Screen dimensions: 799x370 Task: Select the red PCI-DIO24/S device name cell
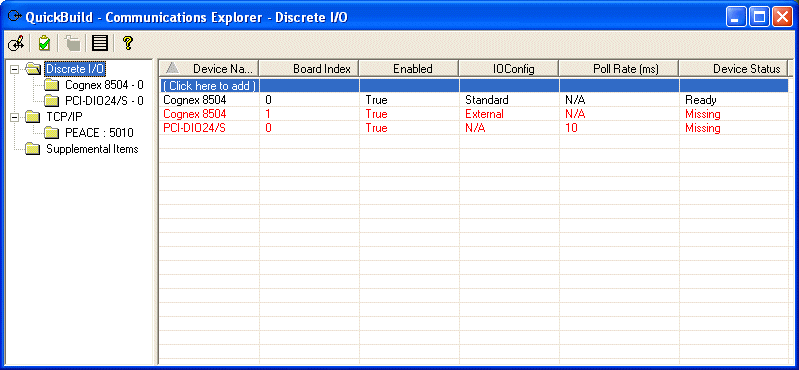(195, 128)
